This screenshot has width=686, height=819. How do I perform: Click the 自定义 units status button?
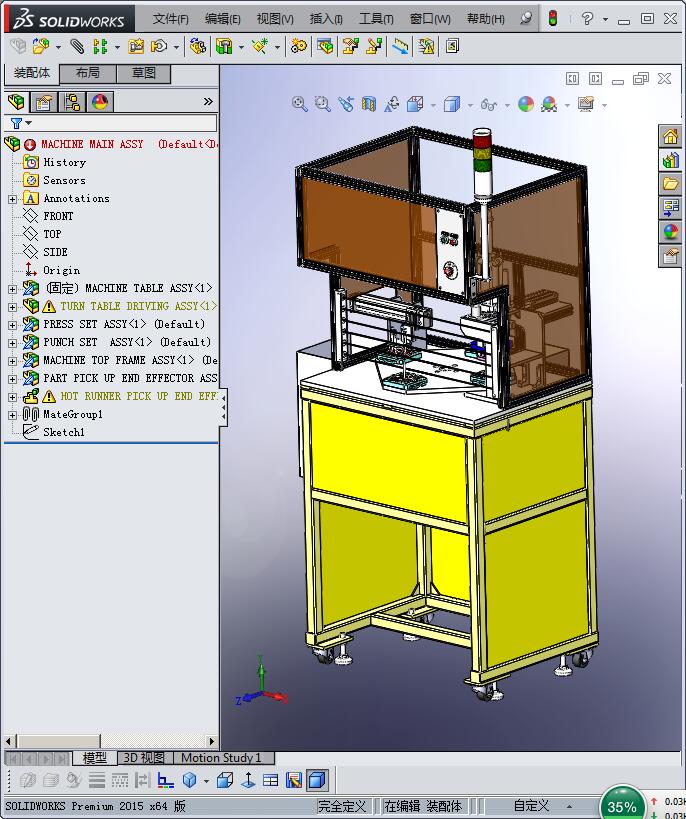pyautogui.click(x=531, y=806)
